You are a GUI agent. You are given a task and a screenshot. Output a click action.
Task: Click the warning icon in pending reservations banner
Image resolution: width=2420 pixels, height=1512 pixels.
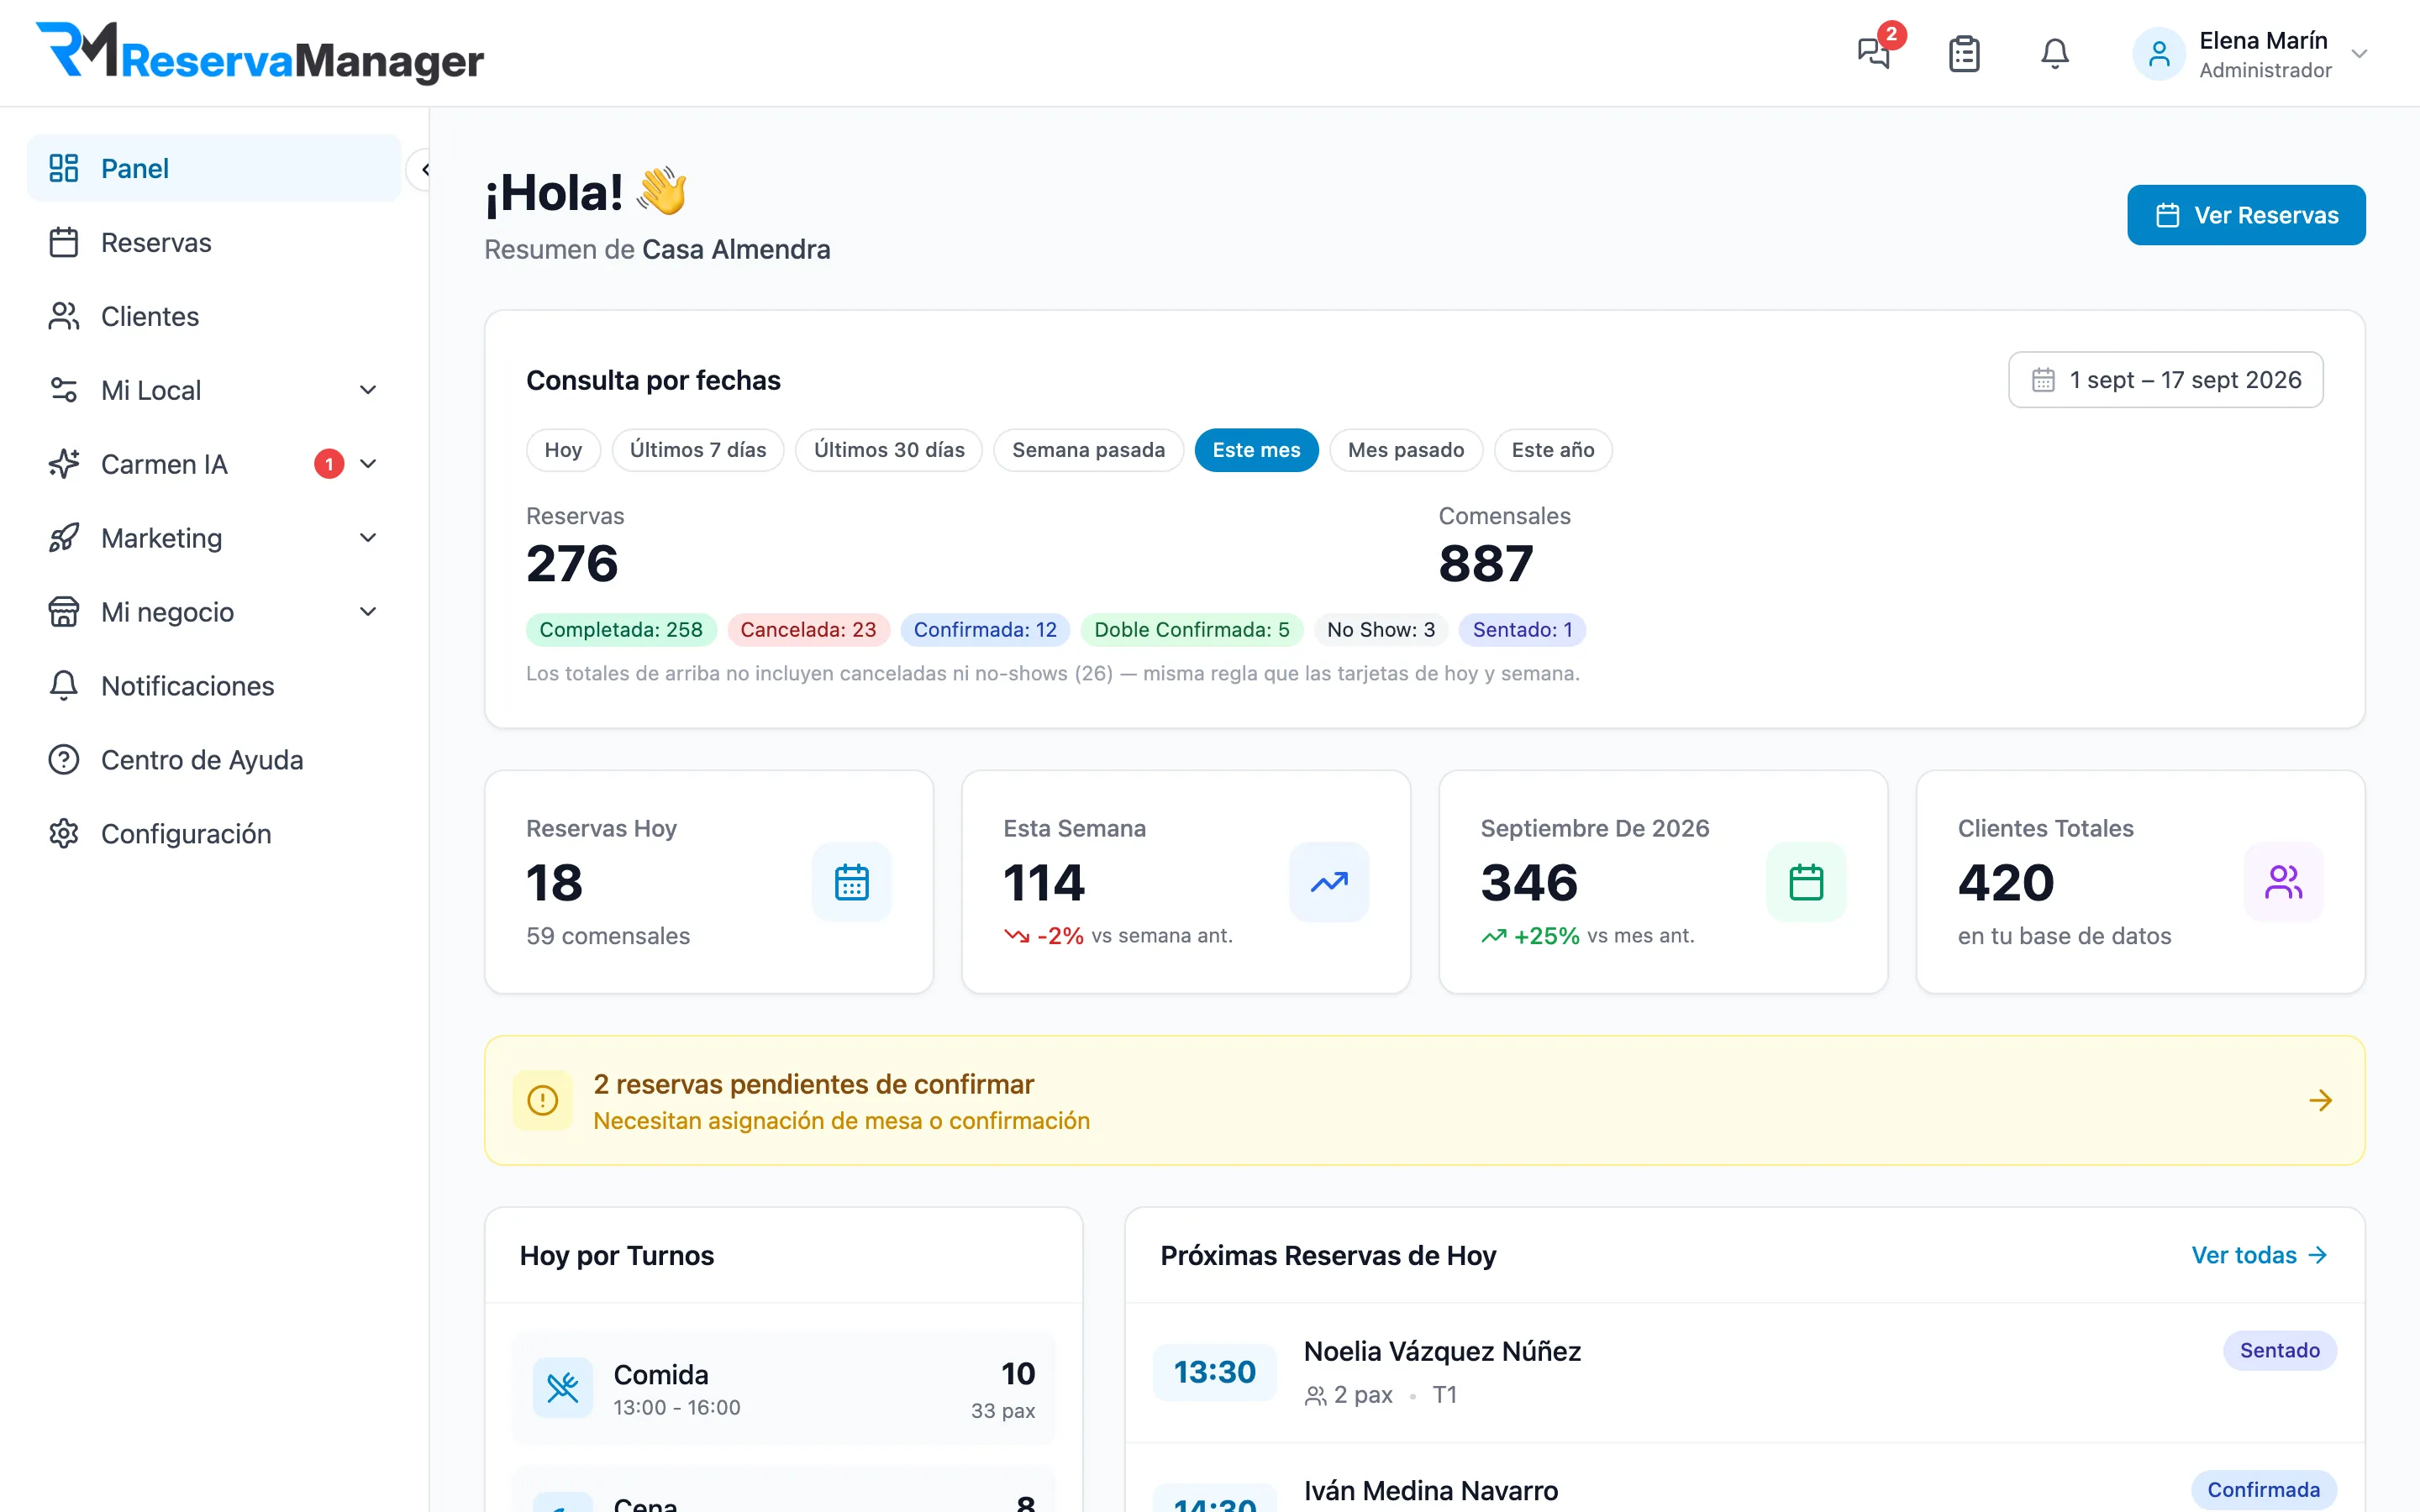click(542, 1100)
